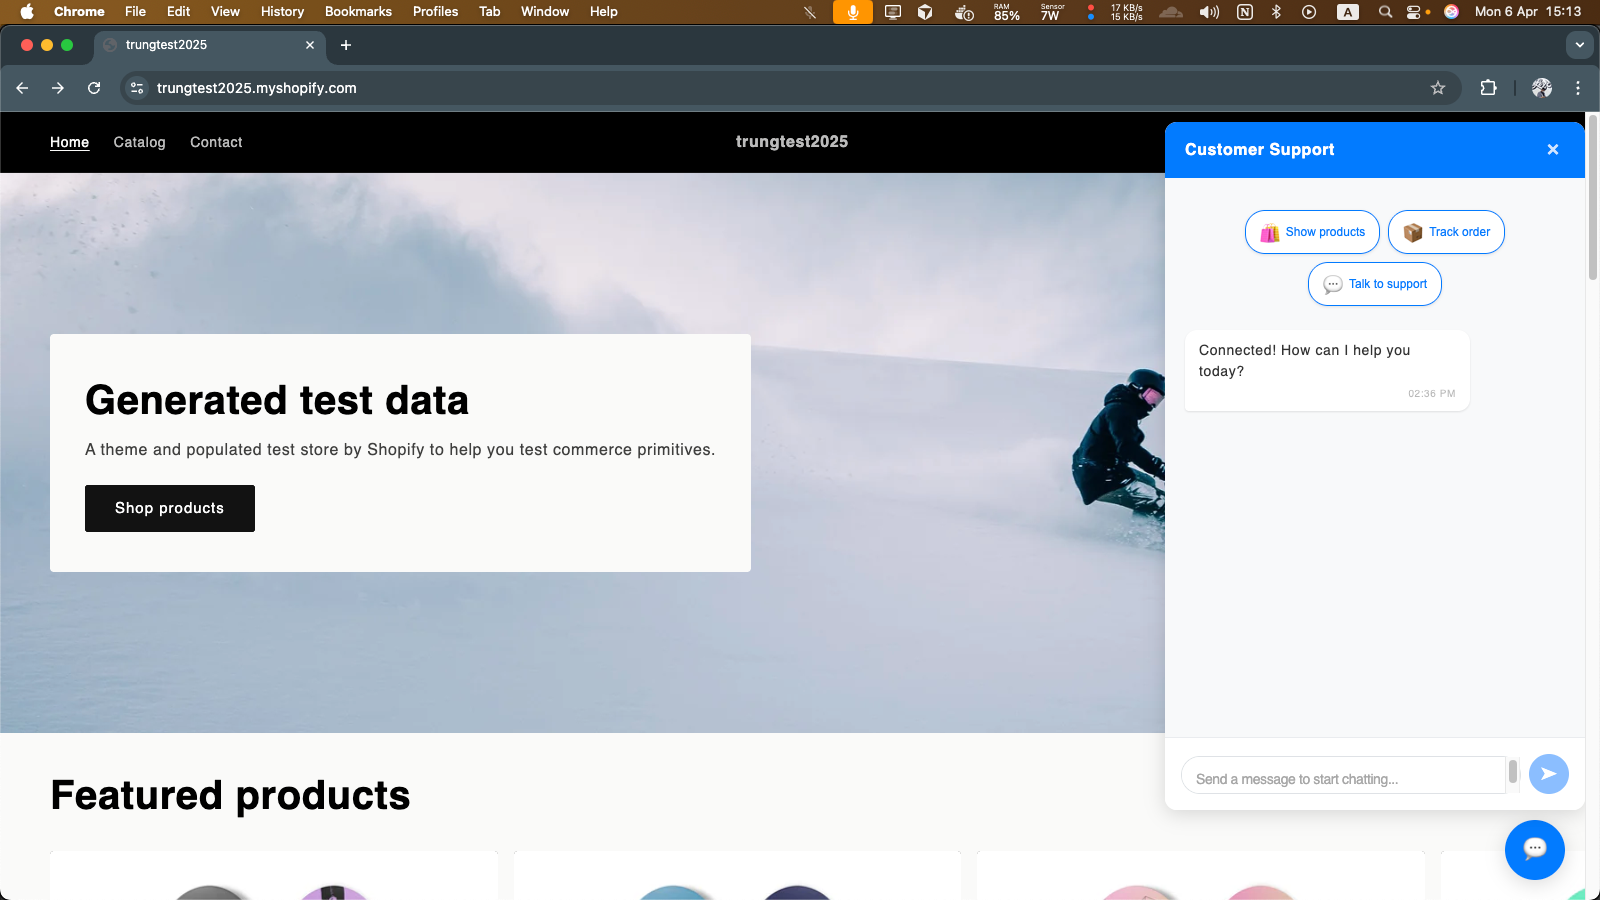Click the orange microphone menu bar icon

[853, 12]
